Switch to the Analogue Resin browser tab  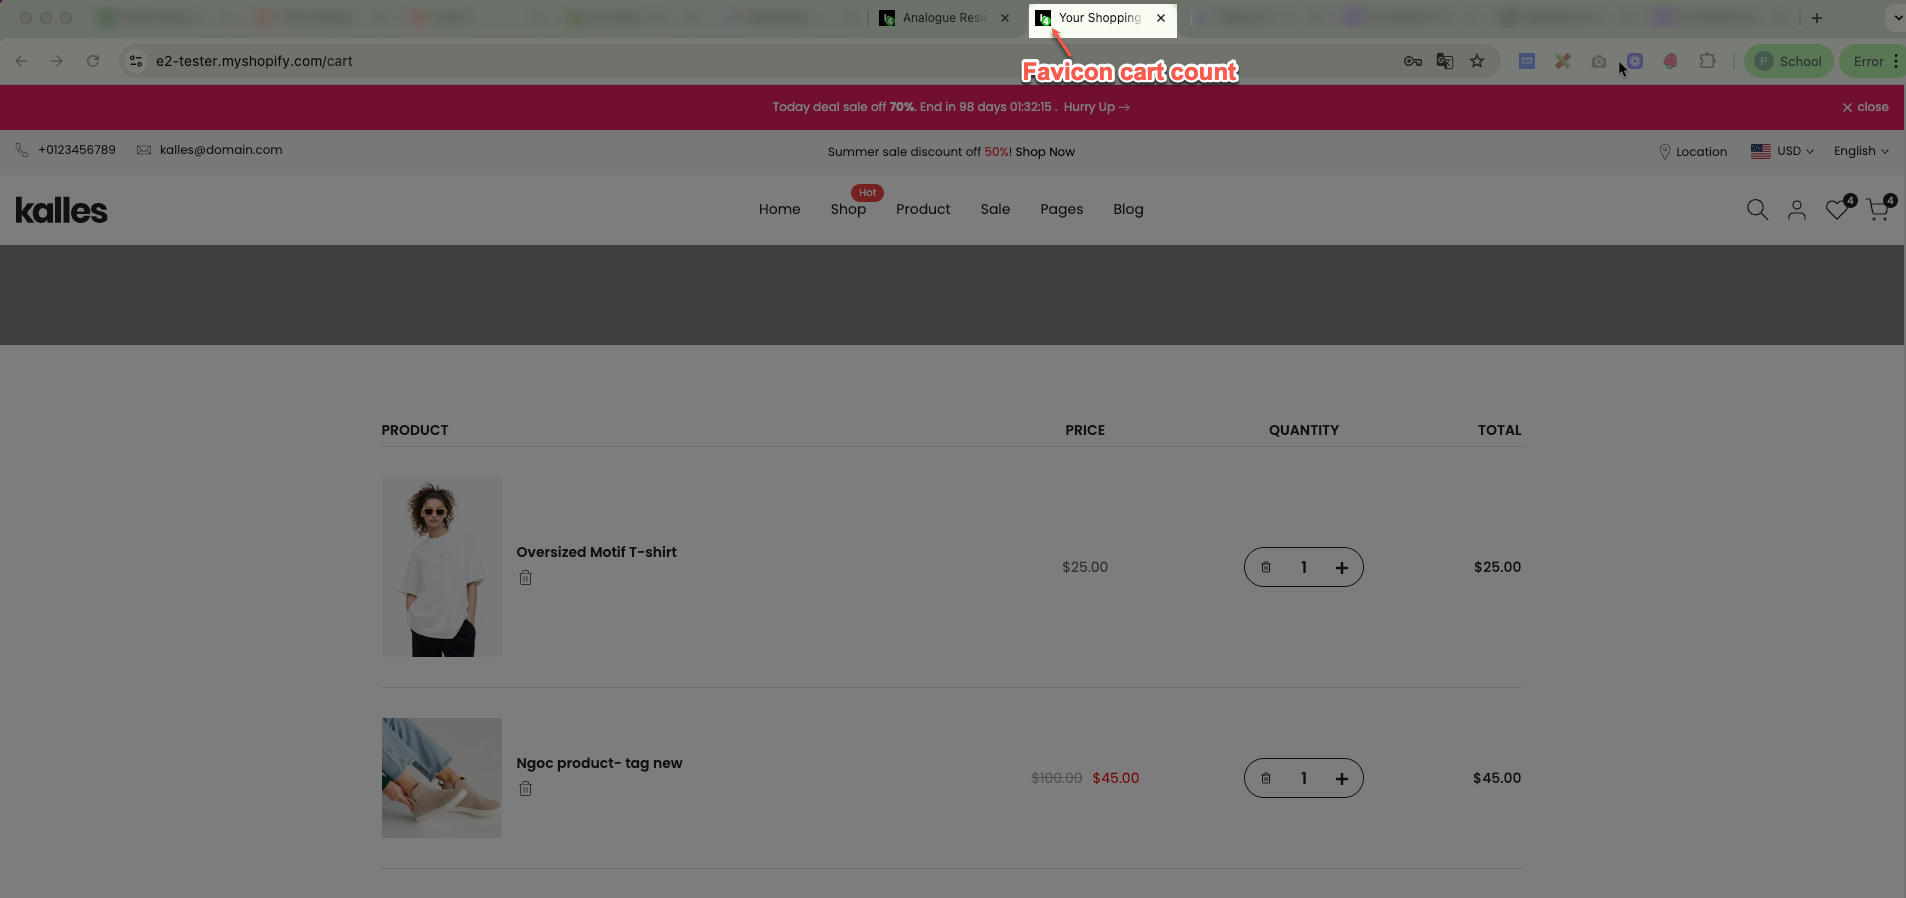click(942, 18)
